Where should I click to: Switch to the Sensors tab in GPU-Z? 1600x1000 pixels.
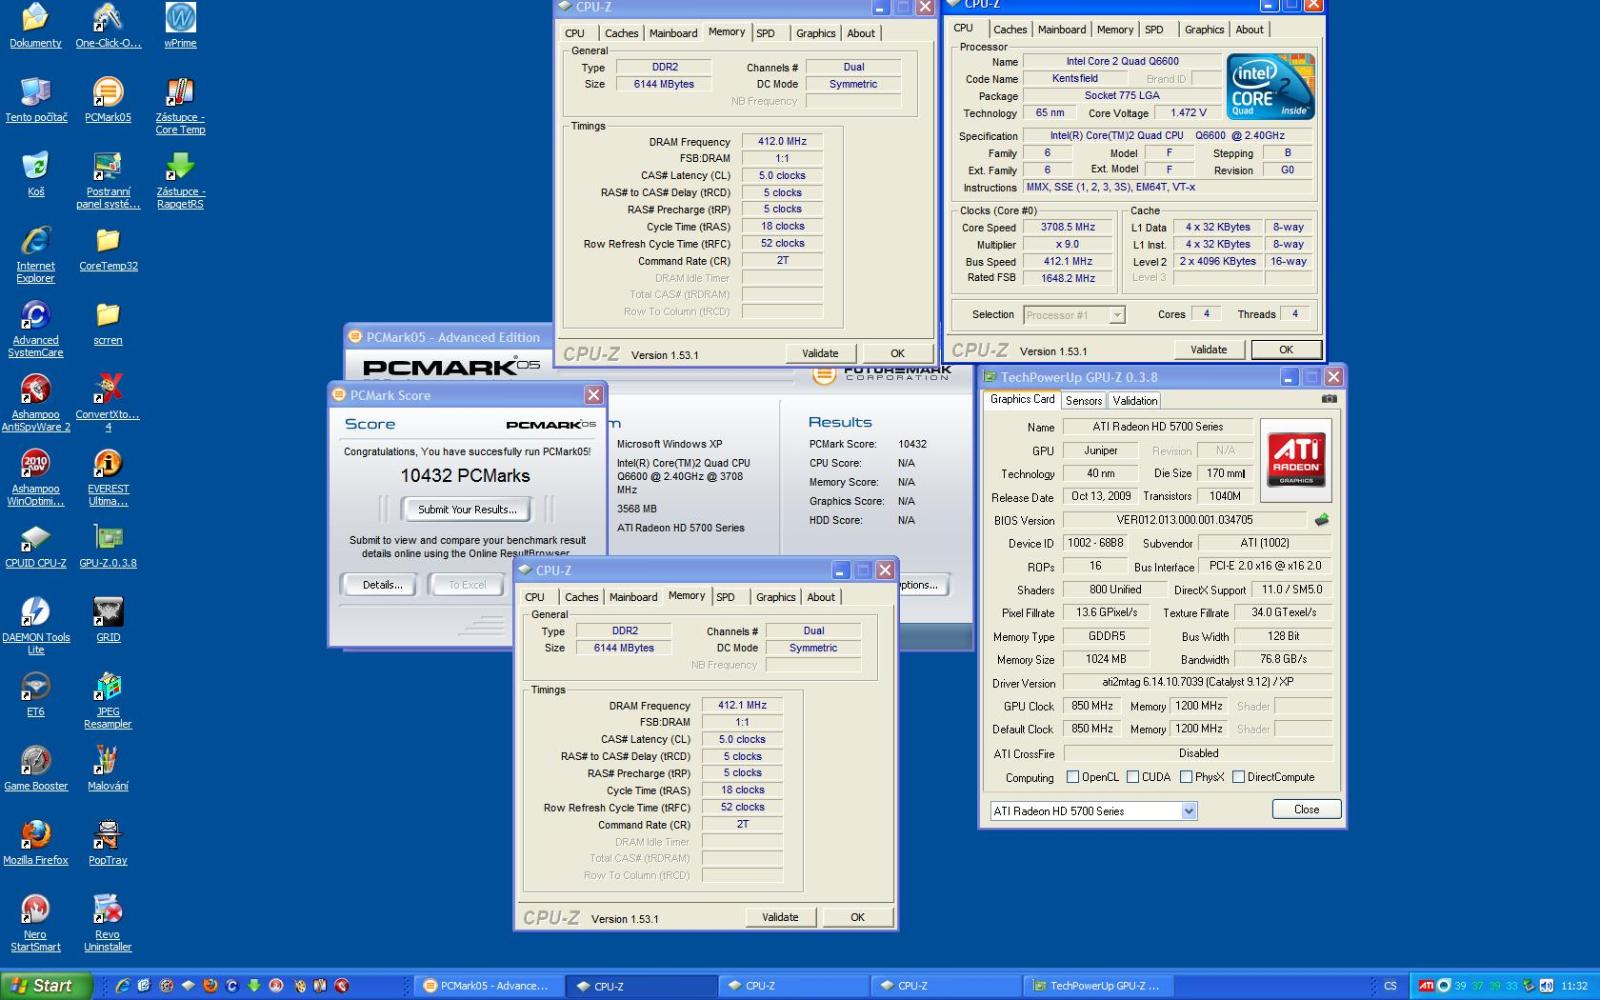(x=1083, y=401)
